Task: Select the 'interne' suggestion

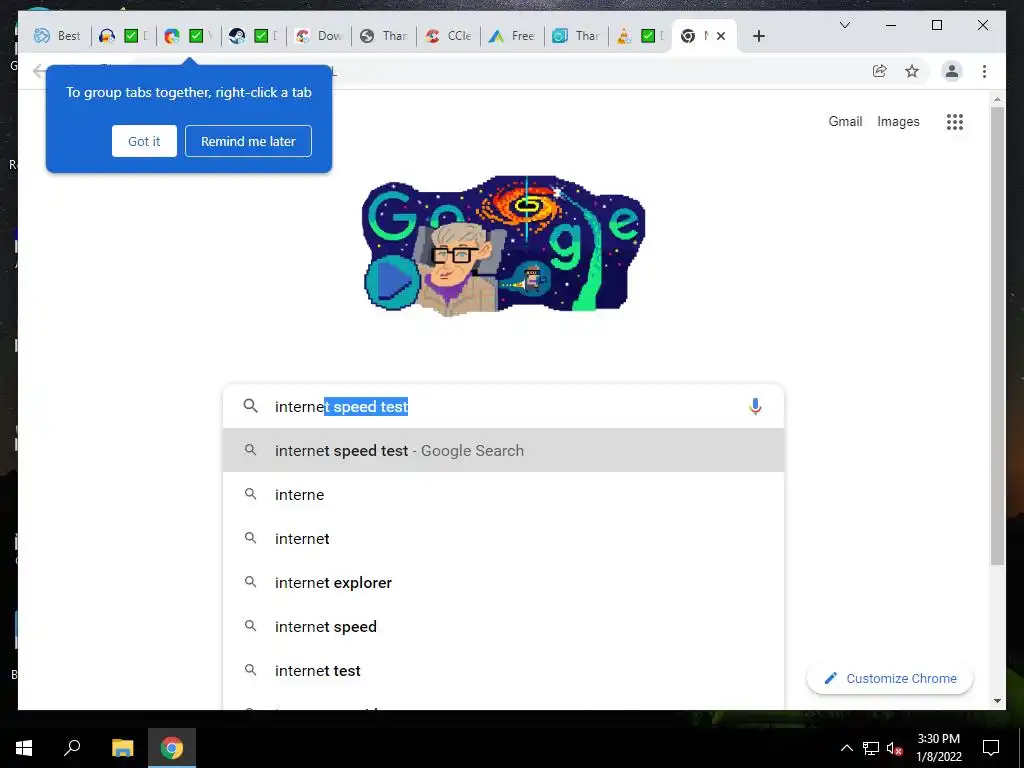Action: (503, 494)
